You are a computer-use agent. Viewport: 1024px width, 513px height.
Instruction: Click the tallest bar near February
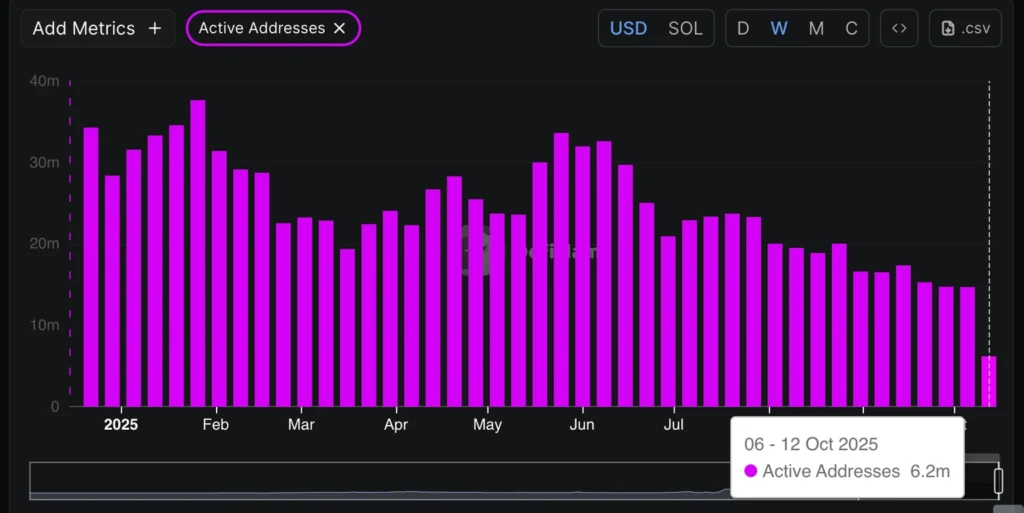(x=198, y=253)
